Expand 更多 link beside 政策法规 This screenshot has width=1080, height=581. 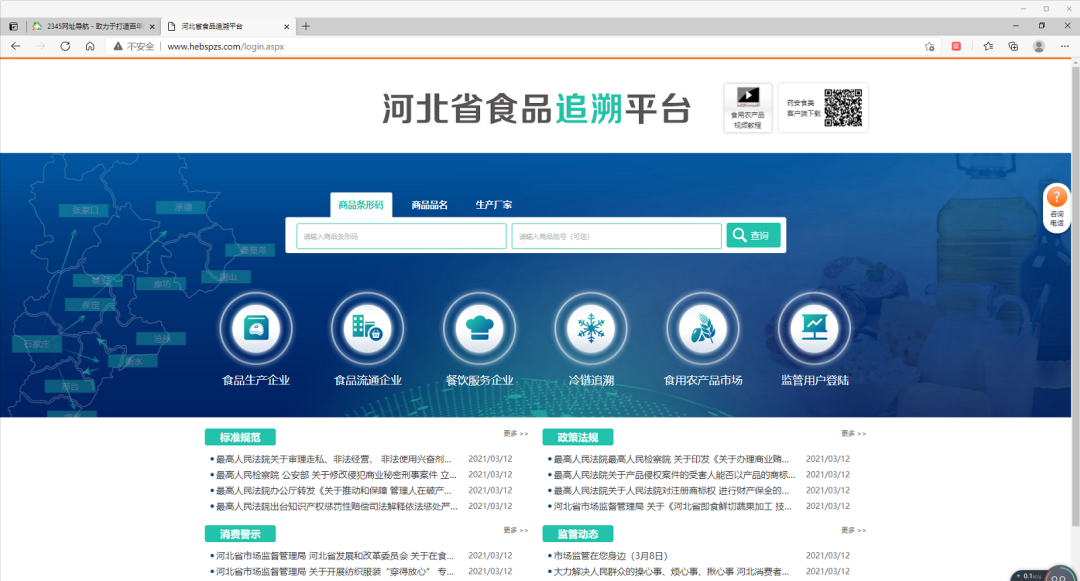853,434
